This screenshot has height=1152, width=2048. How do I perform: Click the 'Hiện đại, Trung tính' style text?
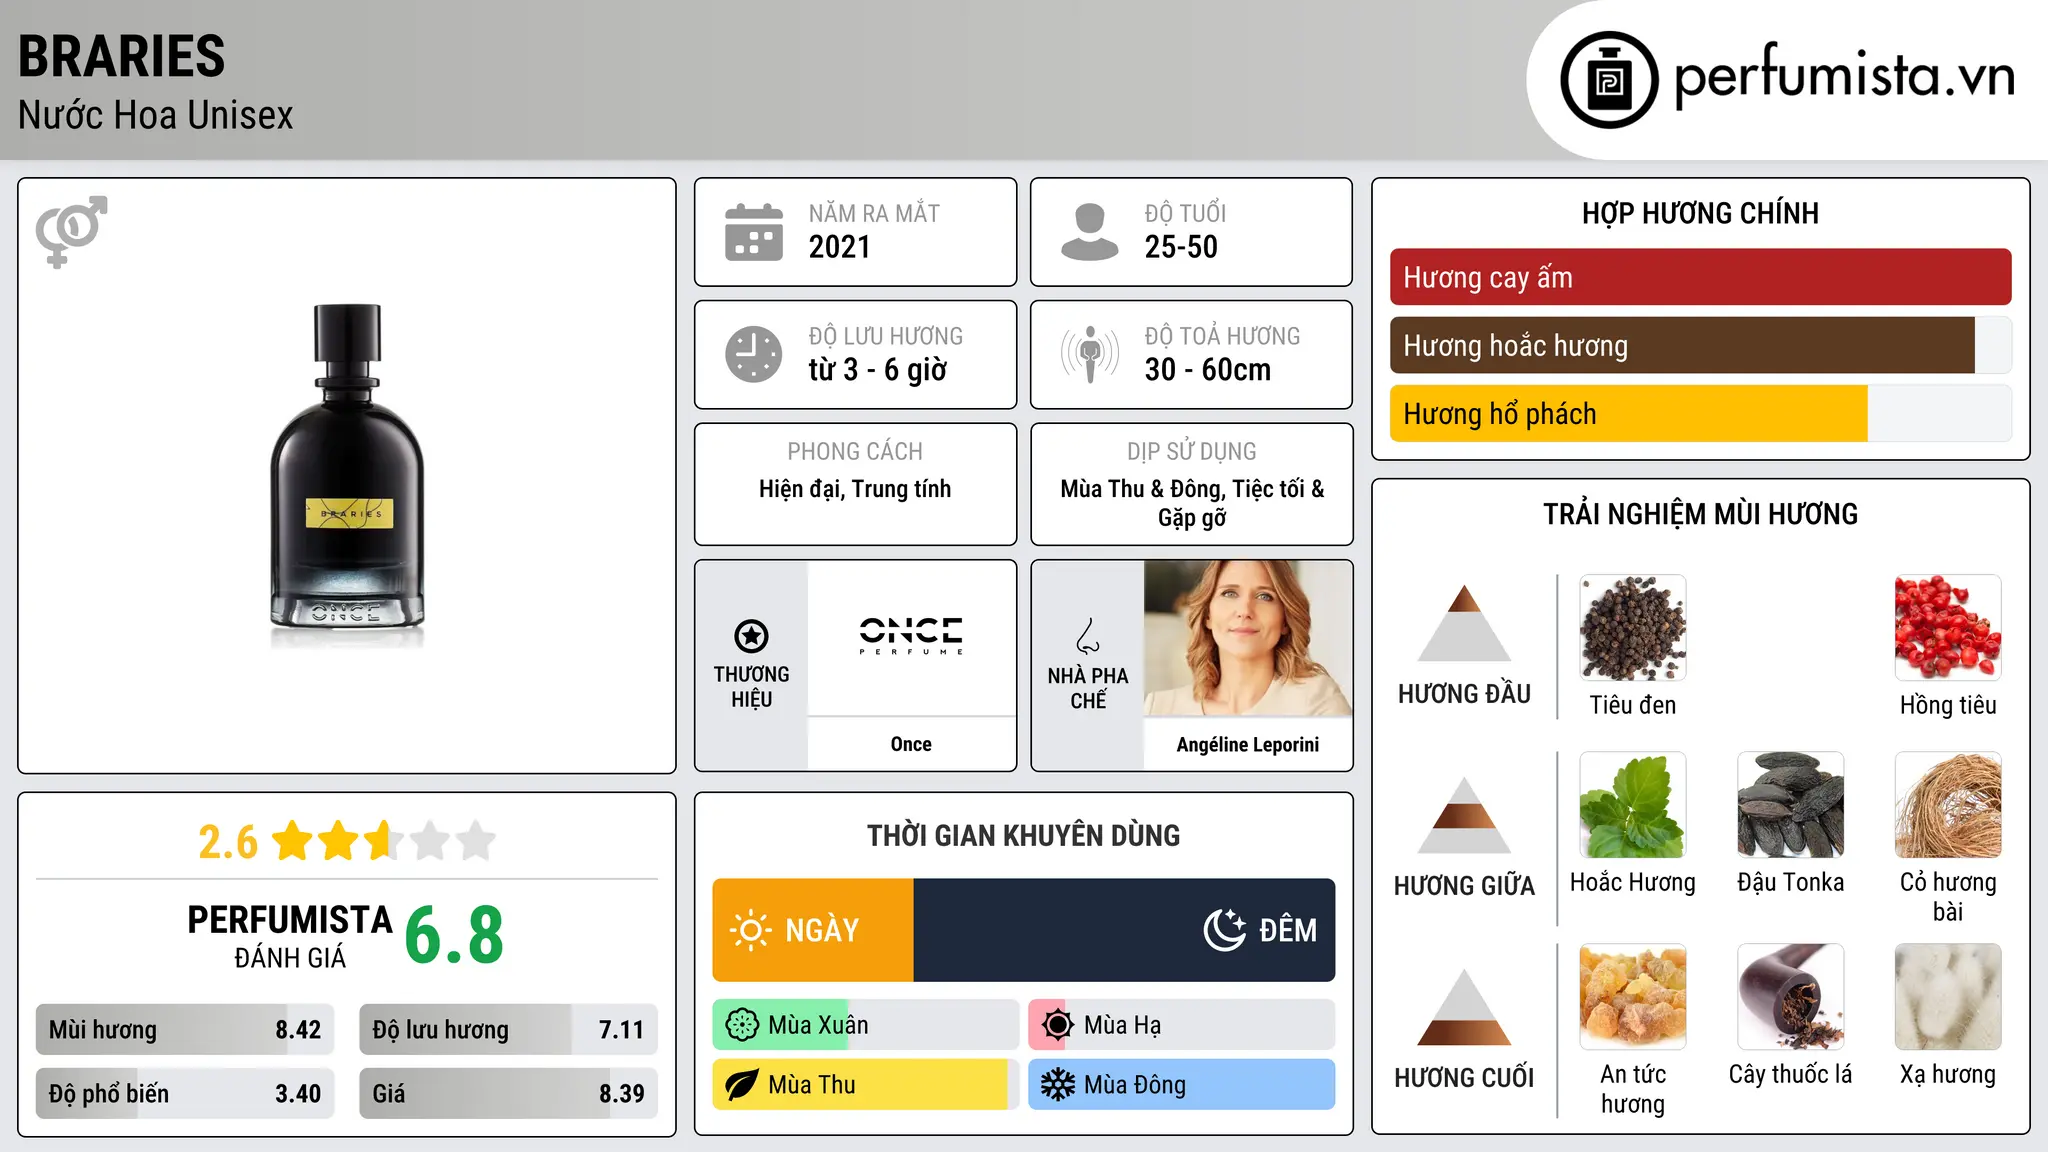[x=855, y=489]
